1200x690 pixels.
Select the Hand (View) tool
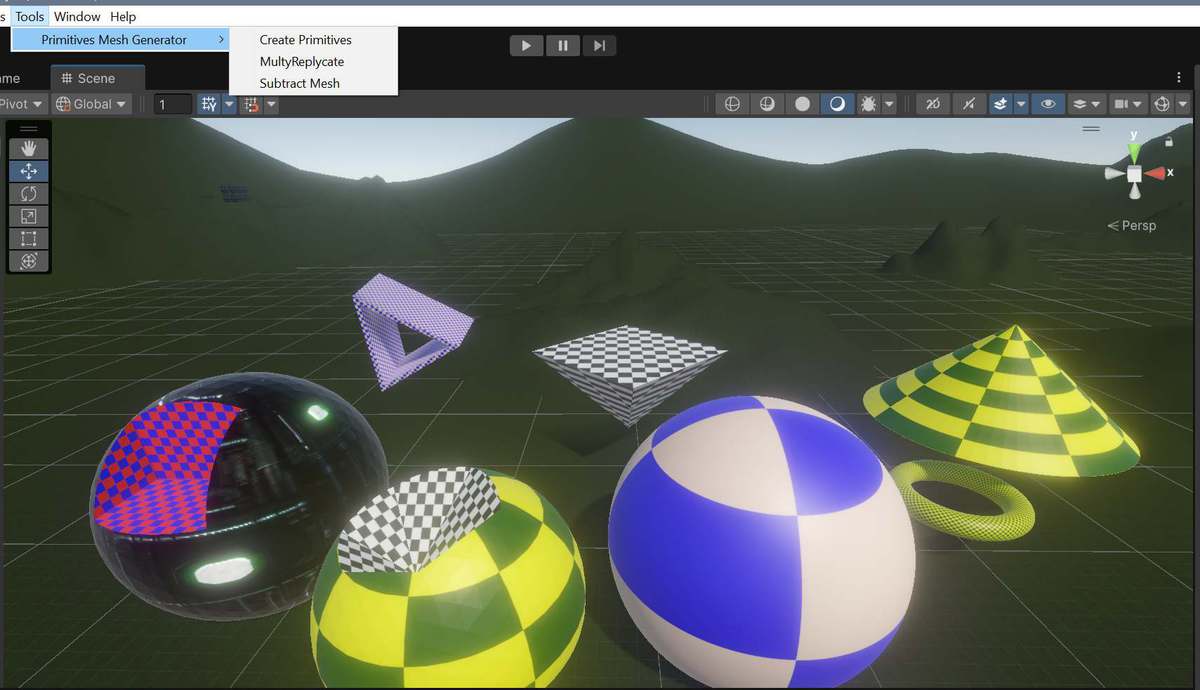point(28,149)
